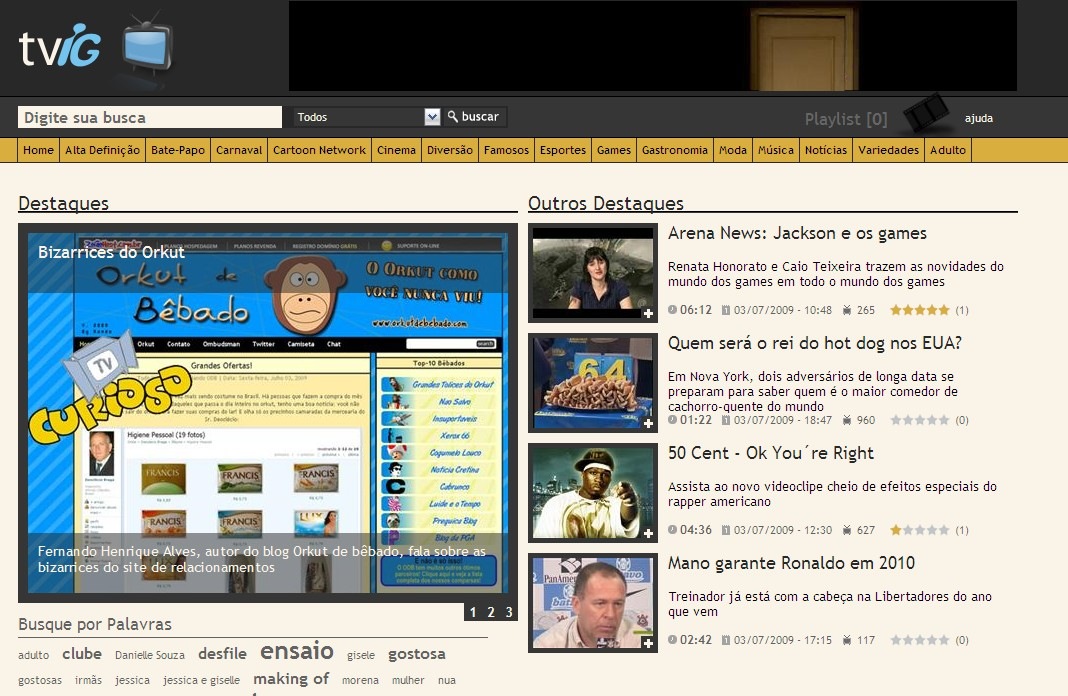Click the hot dog contest thumbnail
Viewport: 1068px width, 696px height.
593,383
